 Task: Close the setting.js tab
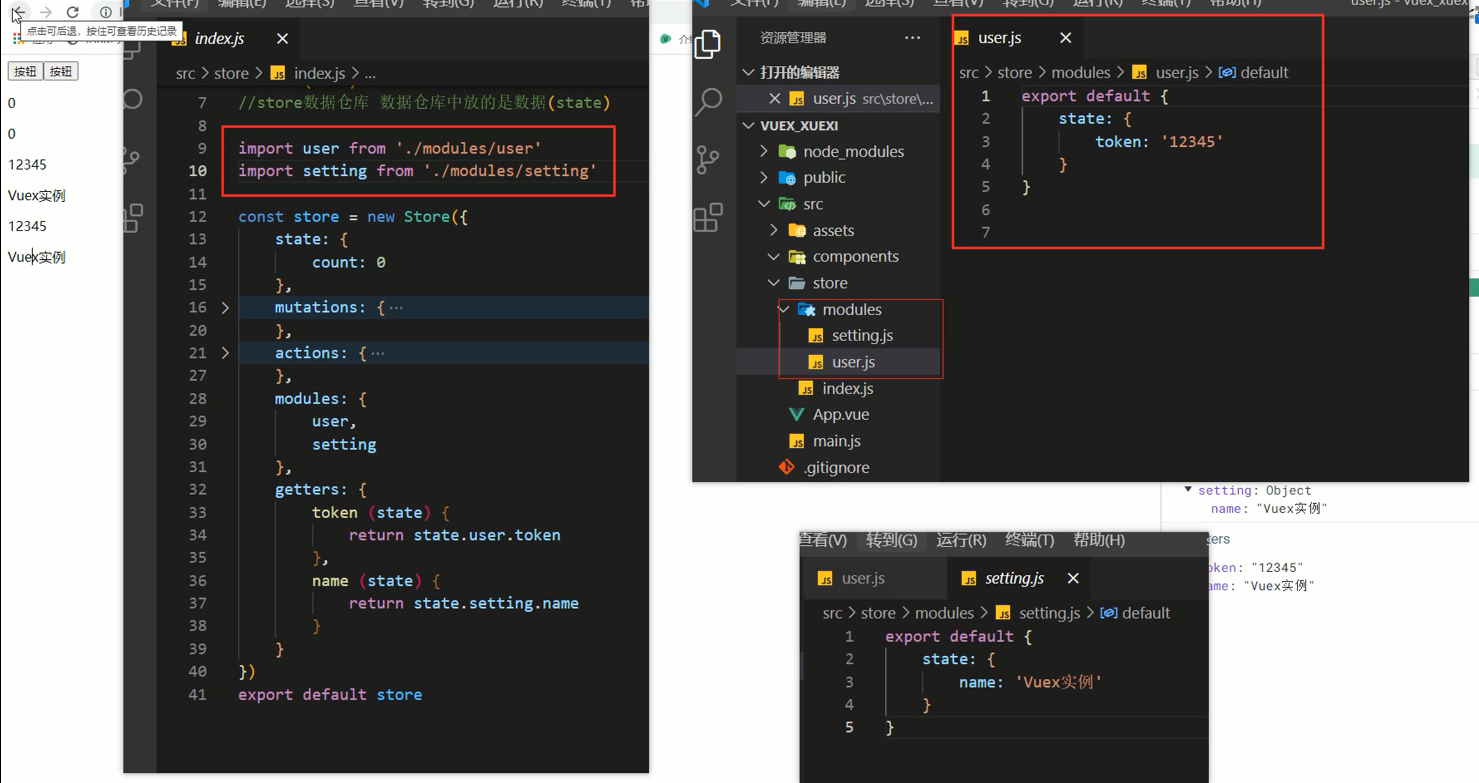pos(1073,578)
